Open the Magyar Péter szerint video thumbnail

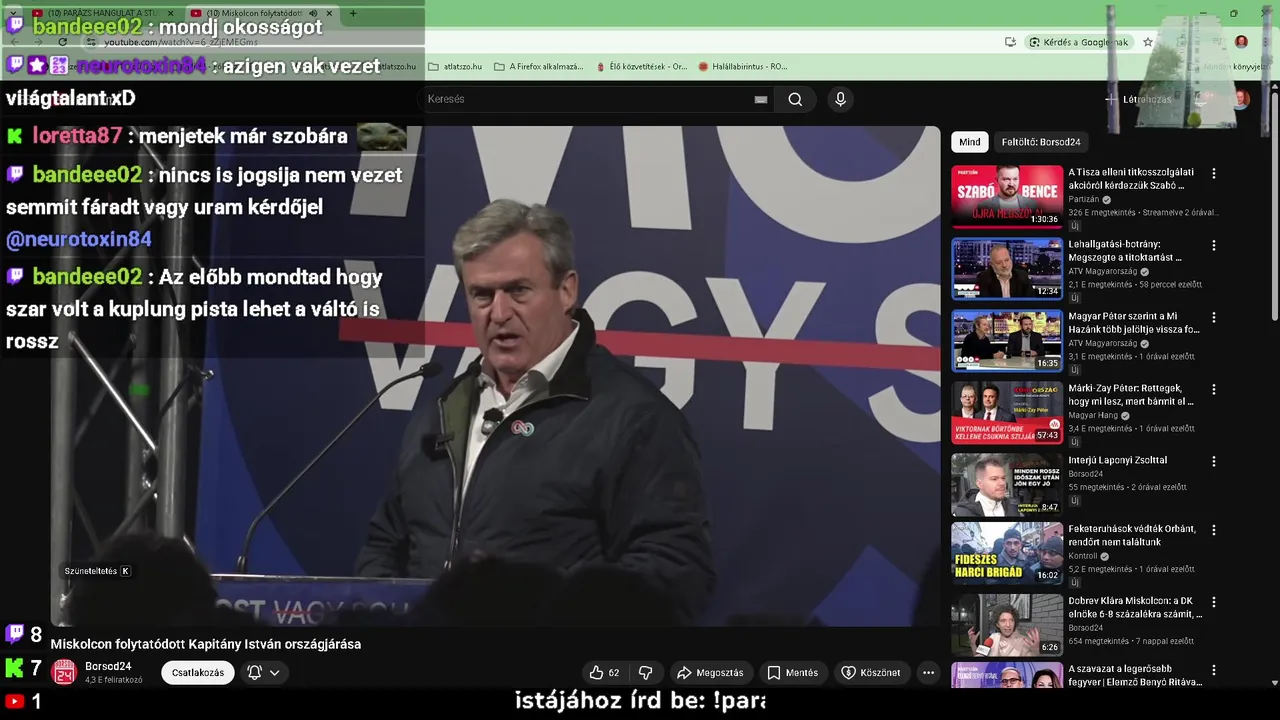pos(1007,341)
